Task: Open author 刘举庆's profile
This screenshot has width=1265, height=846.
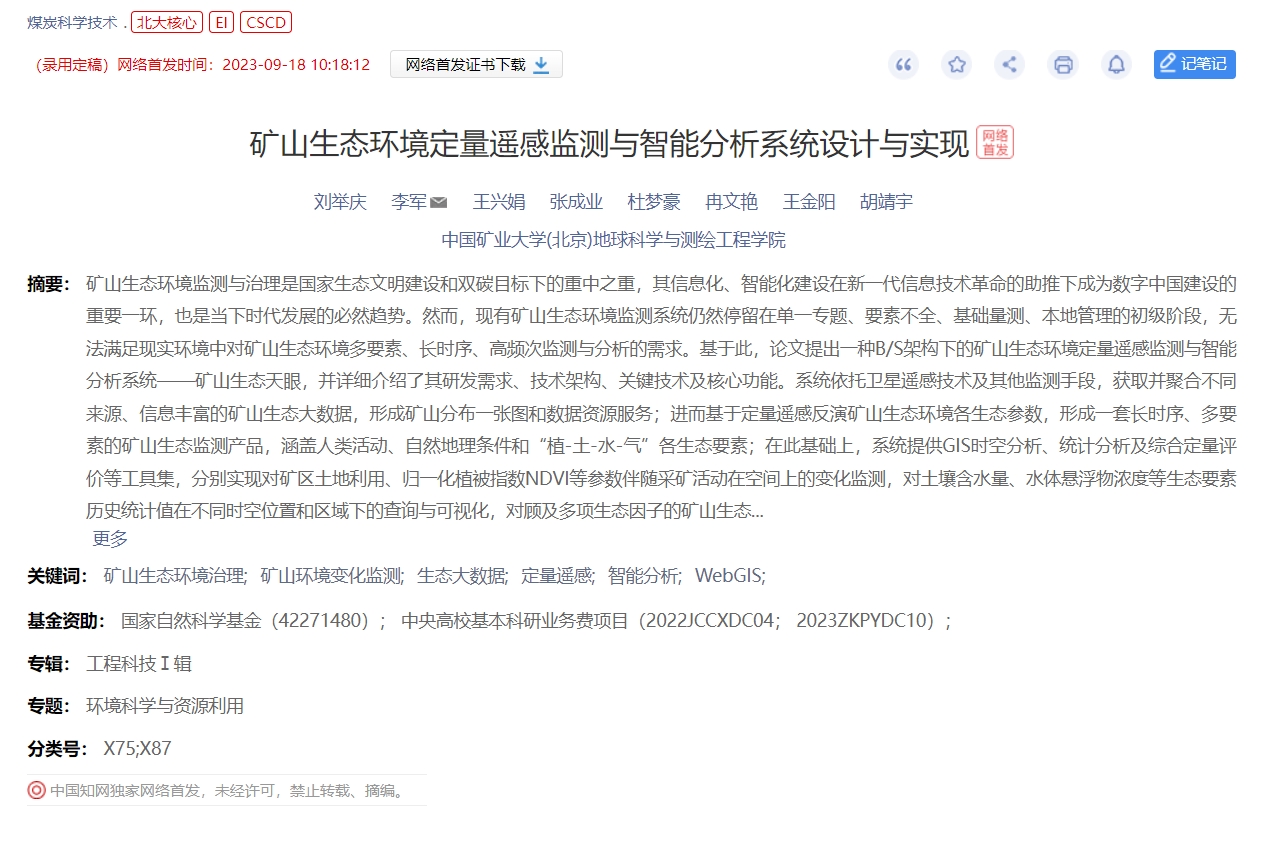Action: [340, 202]
